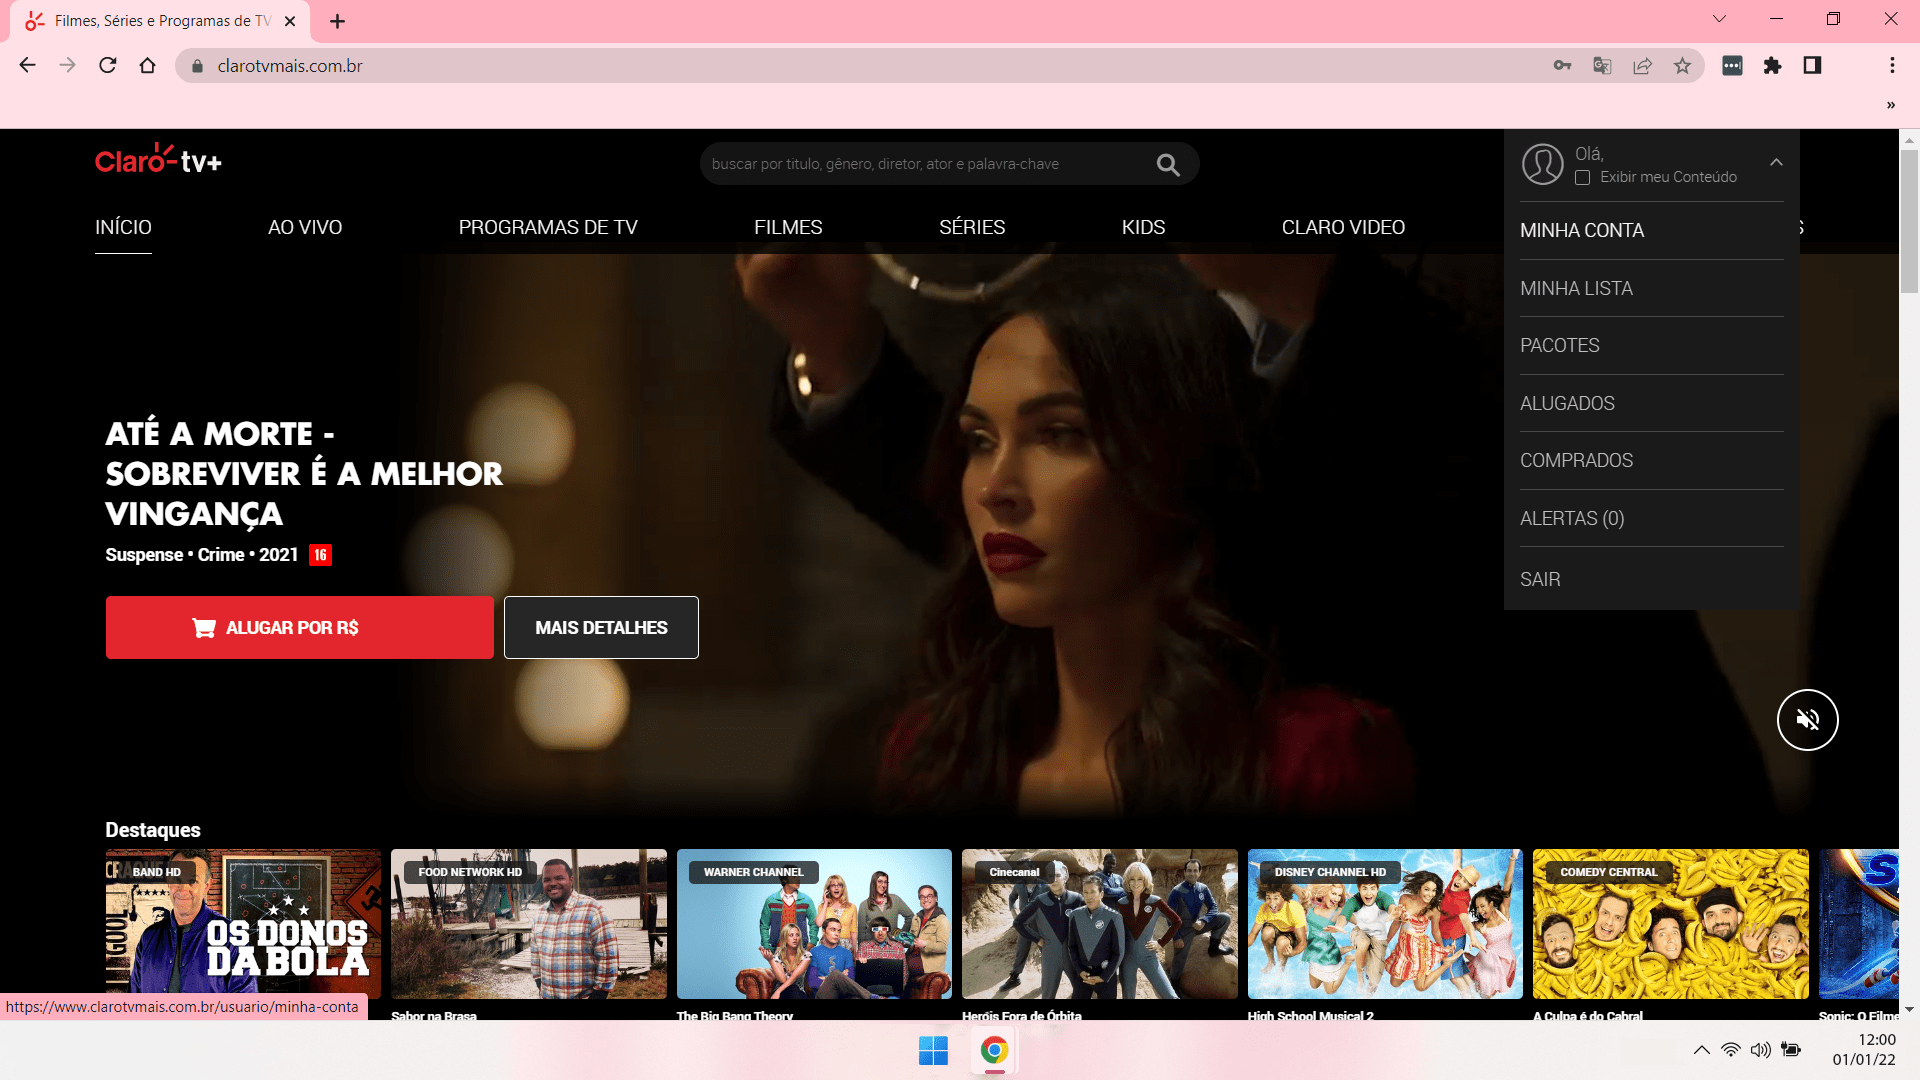Open a new browser tab

338,21
